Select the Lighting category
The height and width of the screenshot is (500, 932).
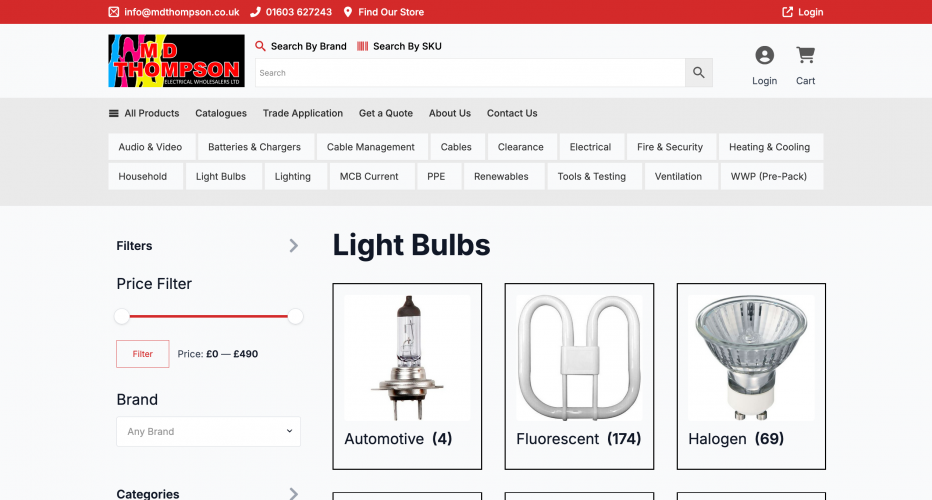tap(294, 177)
